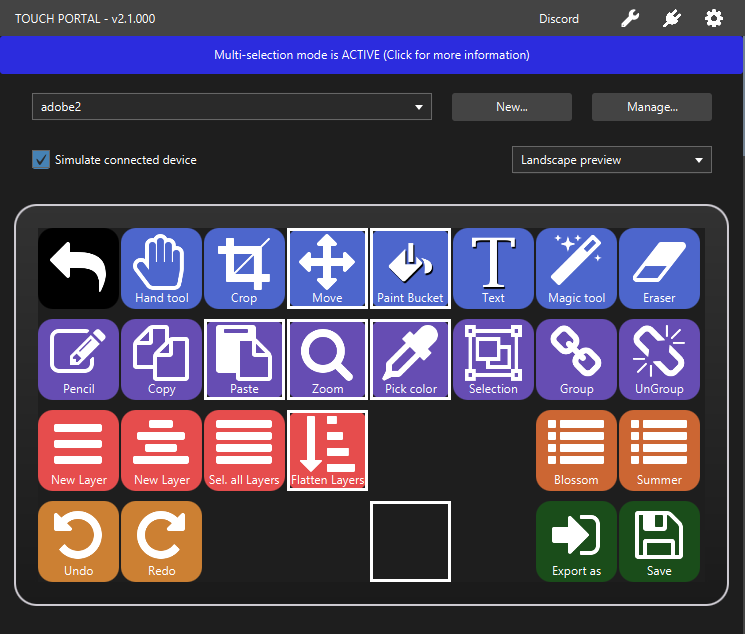745x634 pixels.
Task: Choose the Magic tool button
Action: pyautogui.click(x=576, y=268)
